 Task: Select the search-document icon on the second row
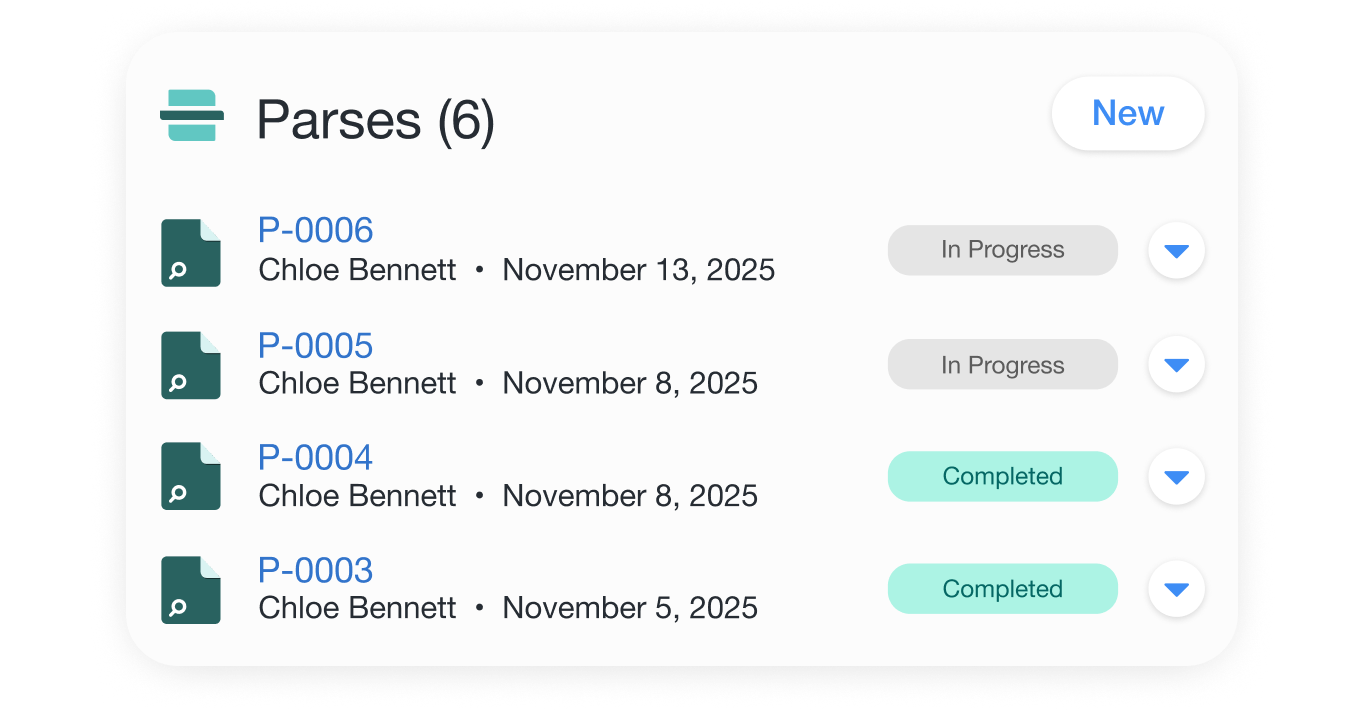190,365
